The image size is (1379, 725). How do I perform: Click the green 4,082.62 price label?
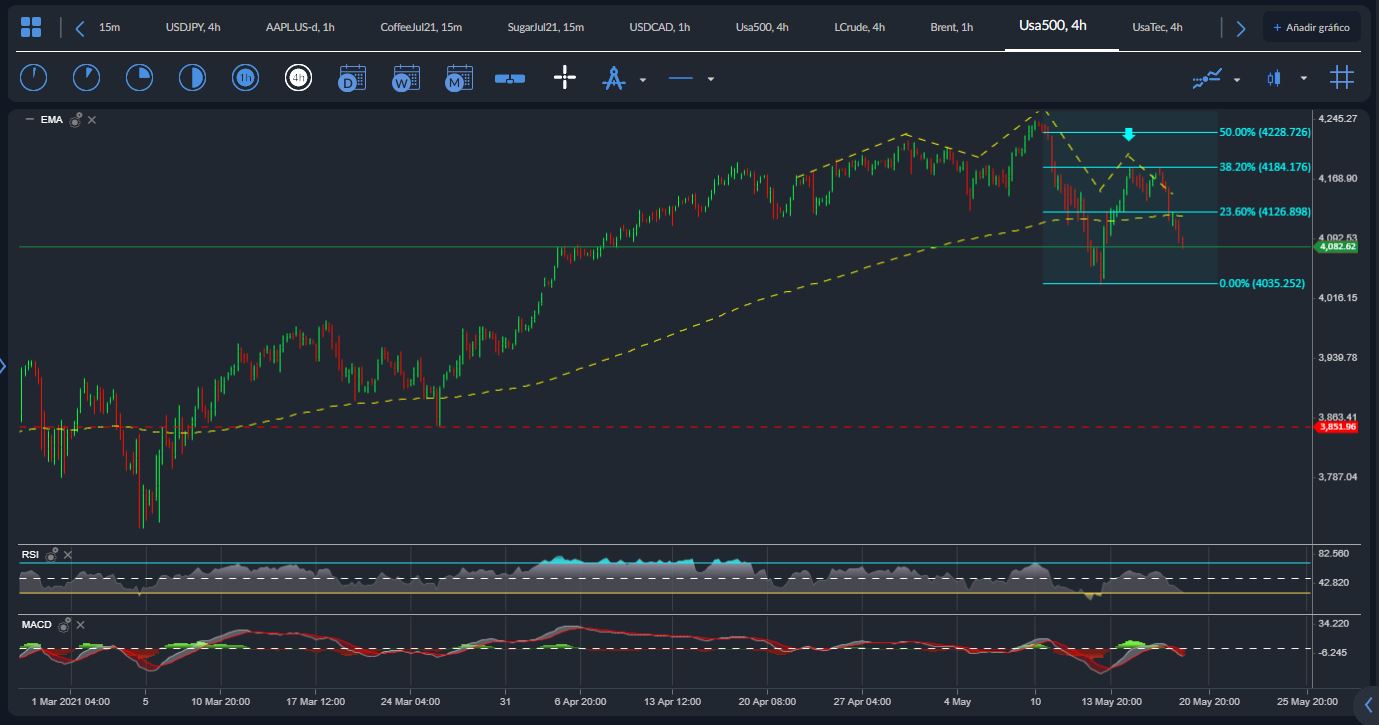[x=1337, y=246]
